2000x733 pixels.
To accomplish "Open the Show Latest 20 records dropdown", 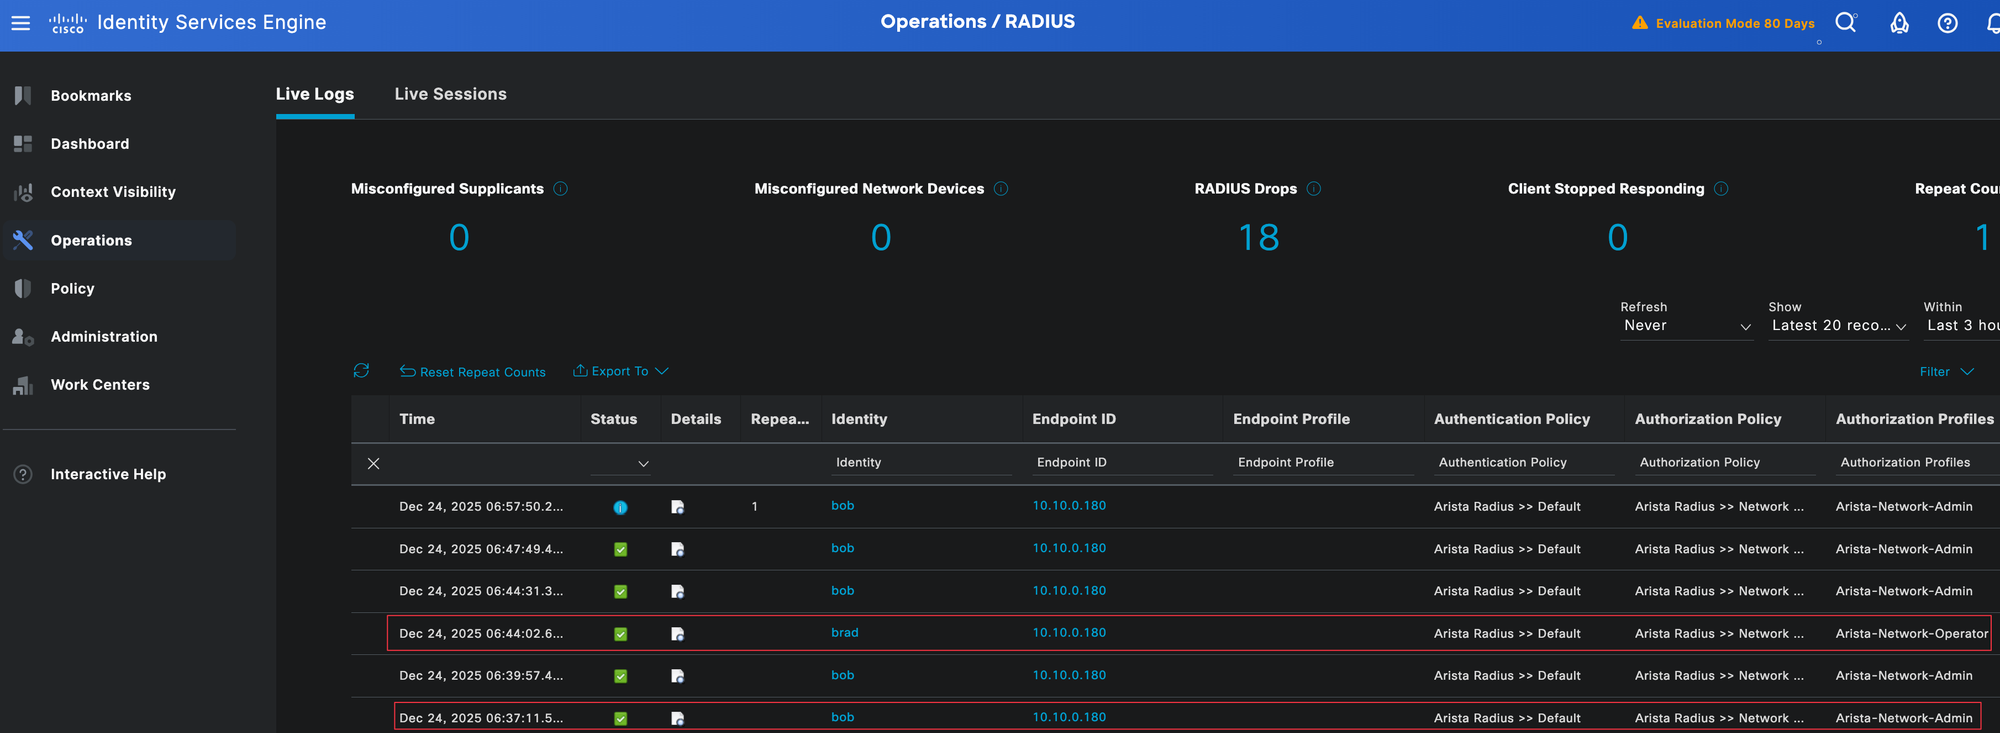I will coord(1838,326).
